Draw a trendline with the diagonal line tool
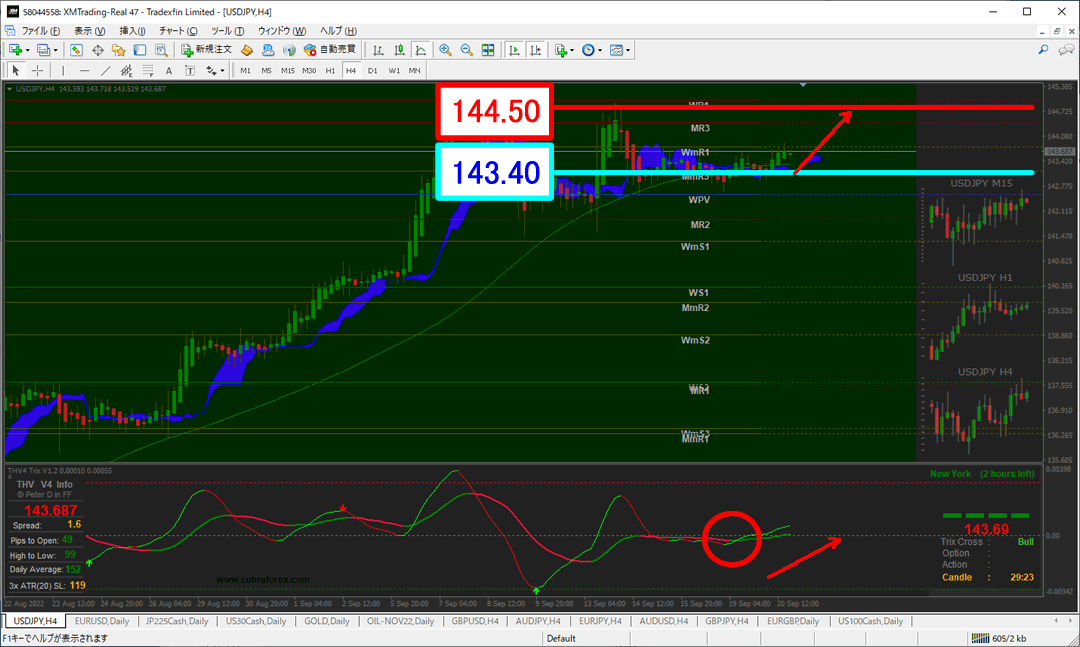Image resolution: width=1080 pixels, height=647 pixels. (x=105, y=70)
